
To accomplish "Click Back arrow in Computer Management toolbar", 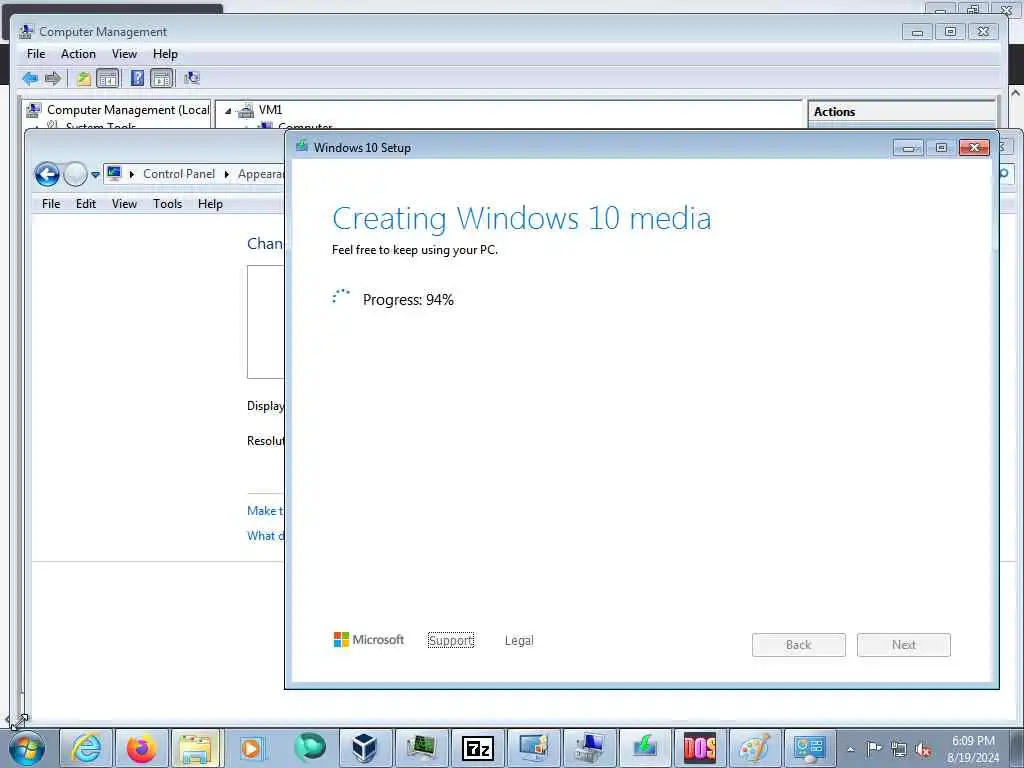I will click(30, 78).
